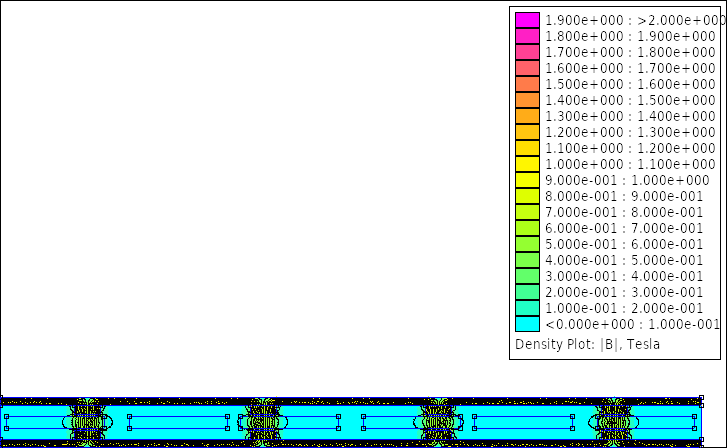
Task: Click the swatch for 8.000e-001 : 9.000e-001
Action: (x=527, y=196)
